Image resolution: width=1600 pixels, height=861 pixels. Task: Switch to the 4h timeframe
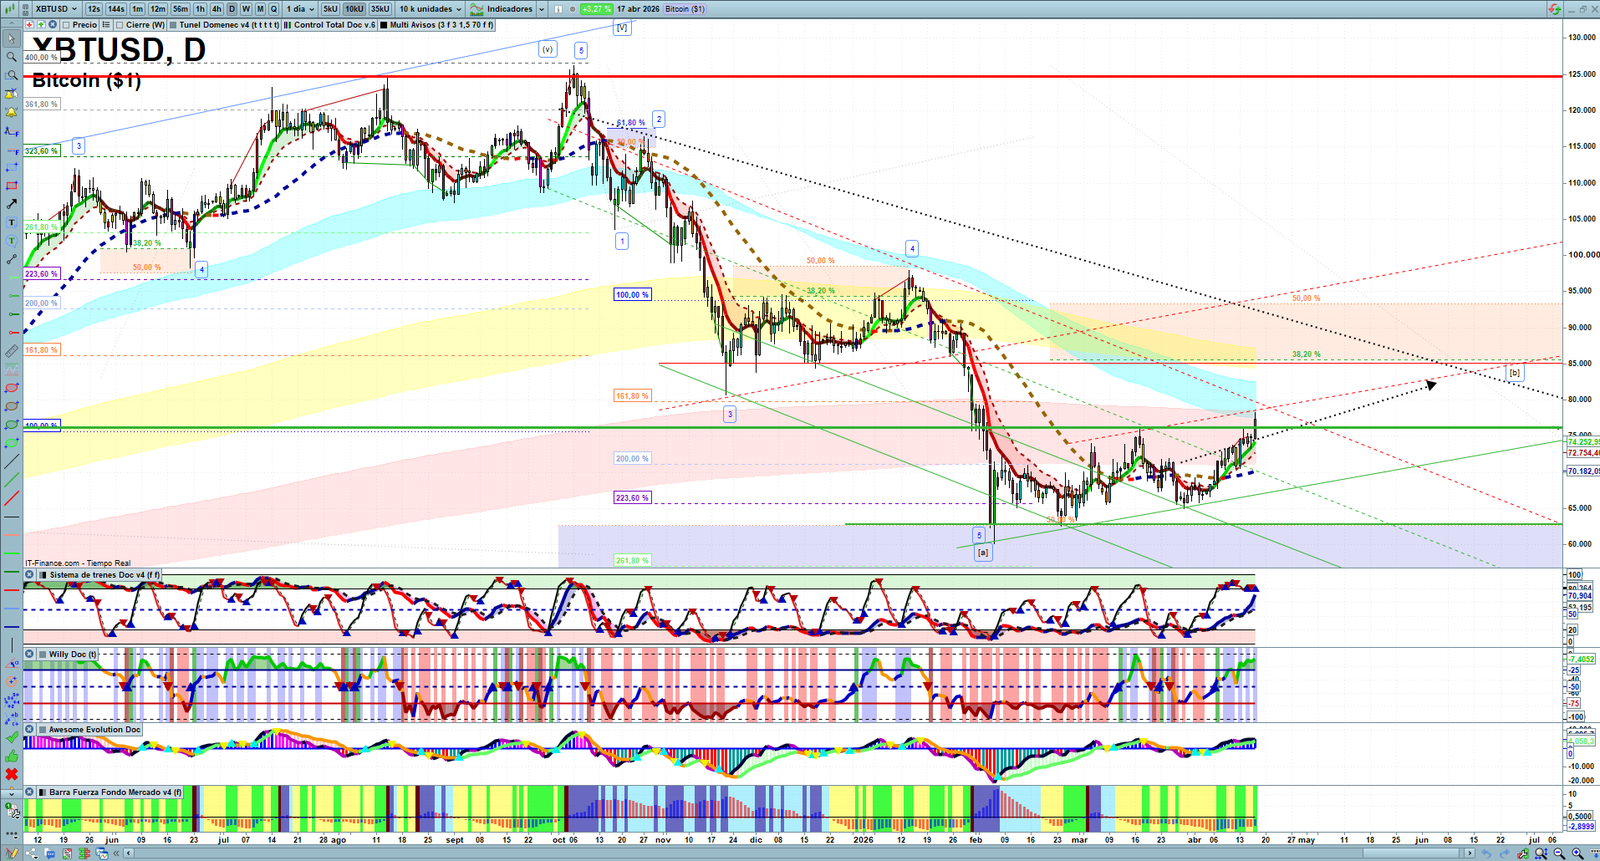pyautogui.click(x=217, y=9)
